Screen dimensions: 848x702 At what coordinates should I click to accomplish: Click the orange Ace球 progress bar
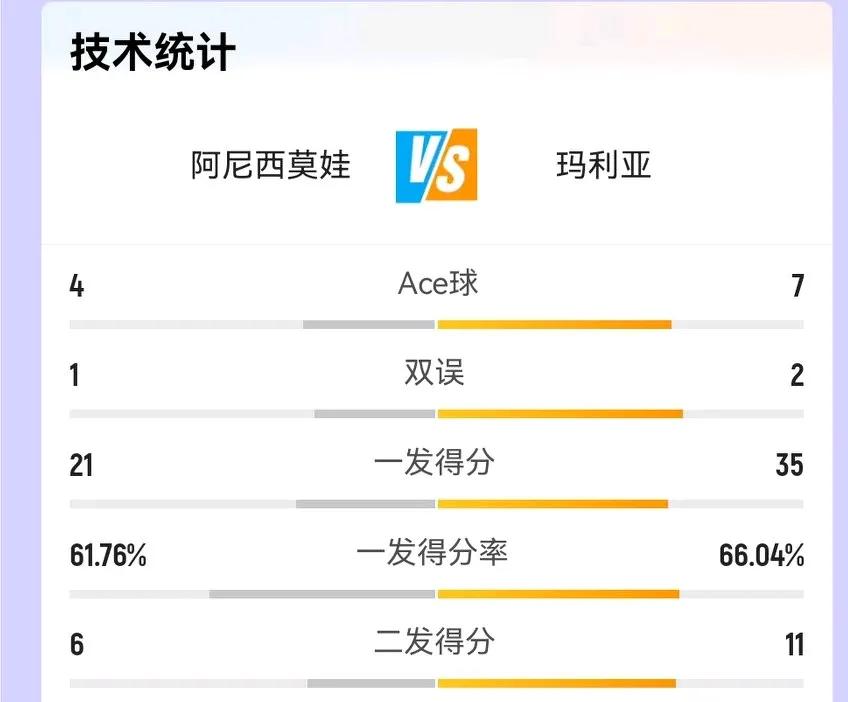tap(554, 324)
